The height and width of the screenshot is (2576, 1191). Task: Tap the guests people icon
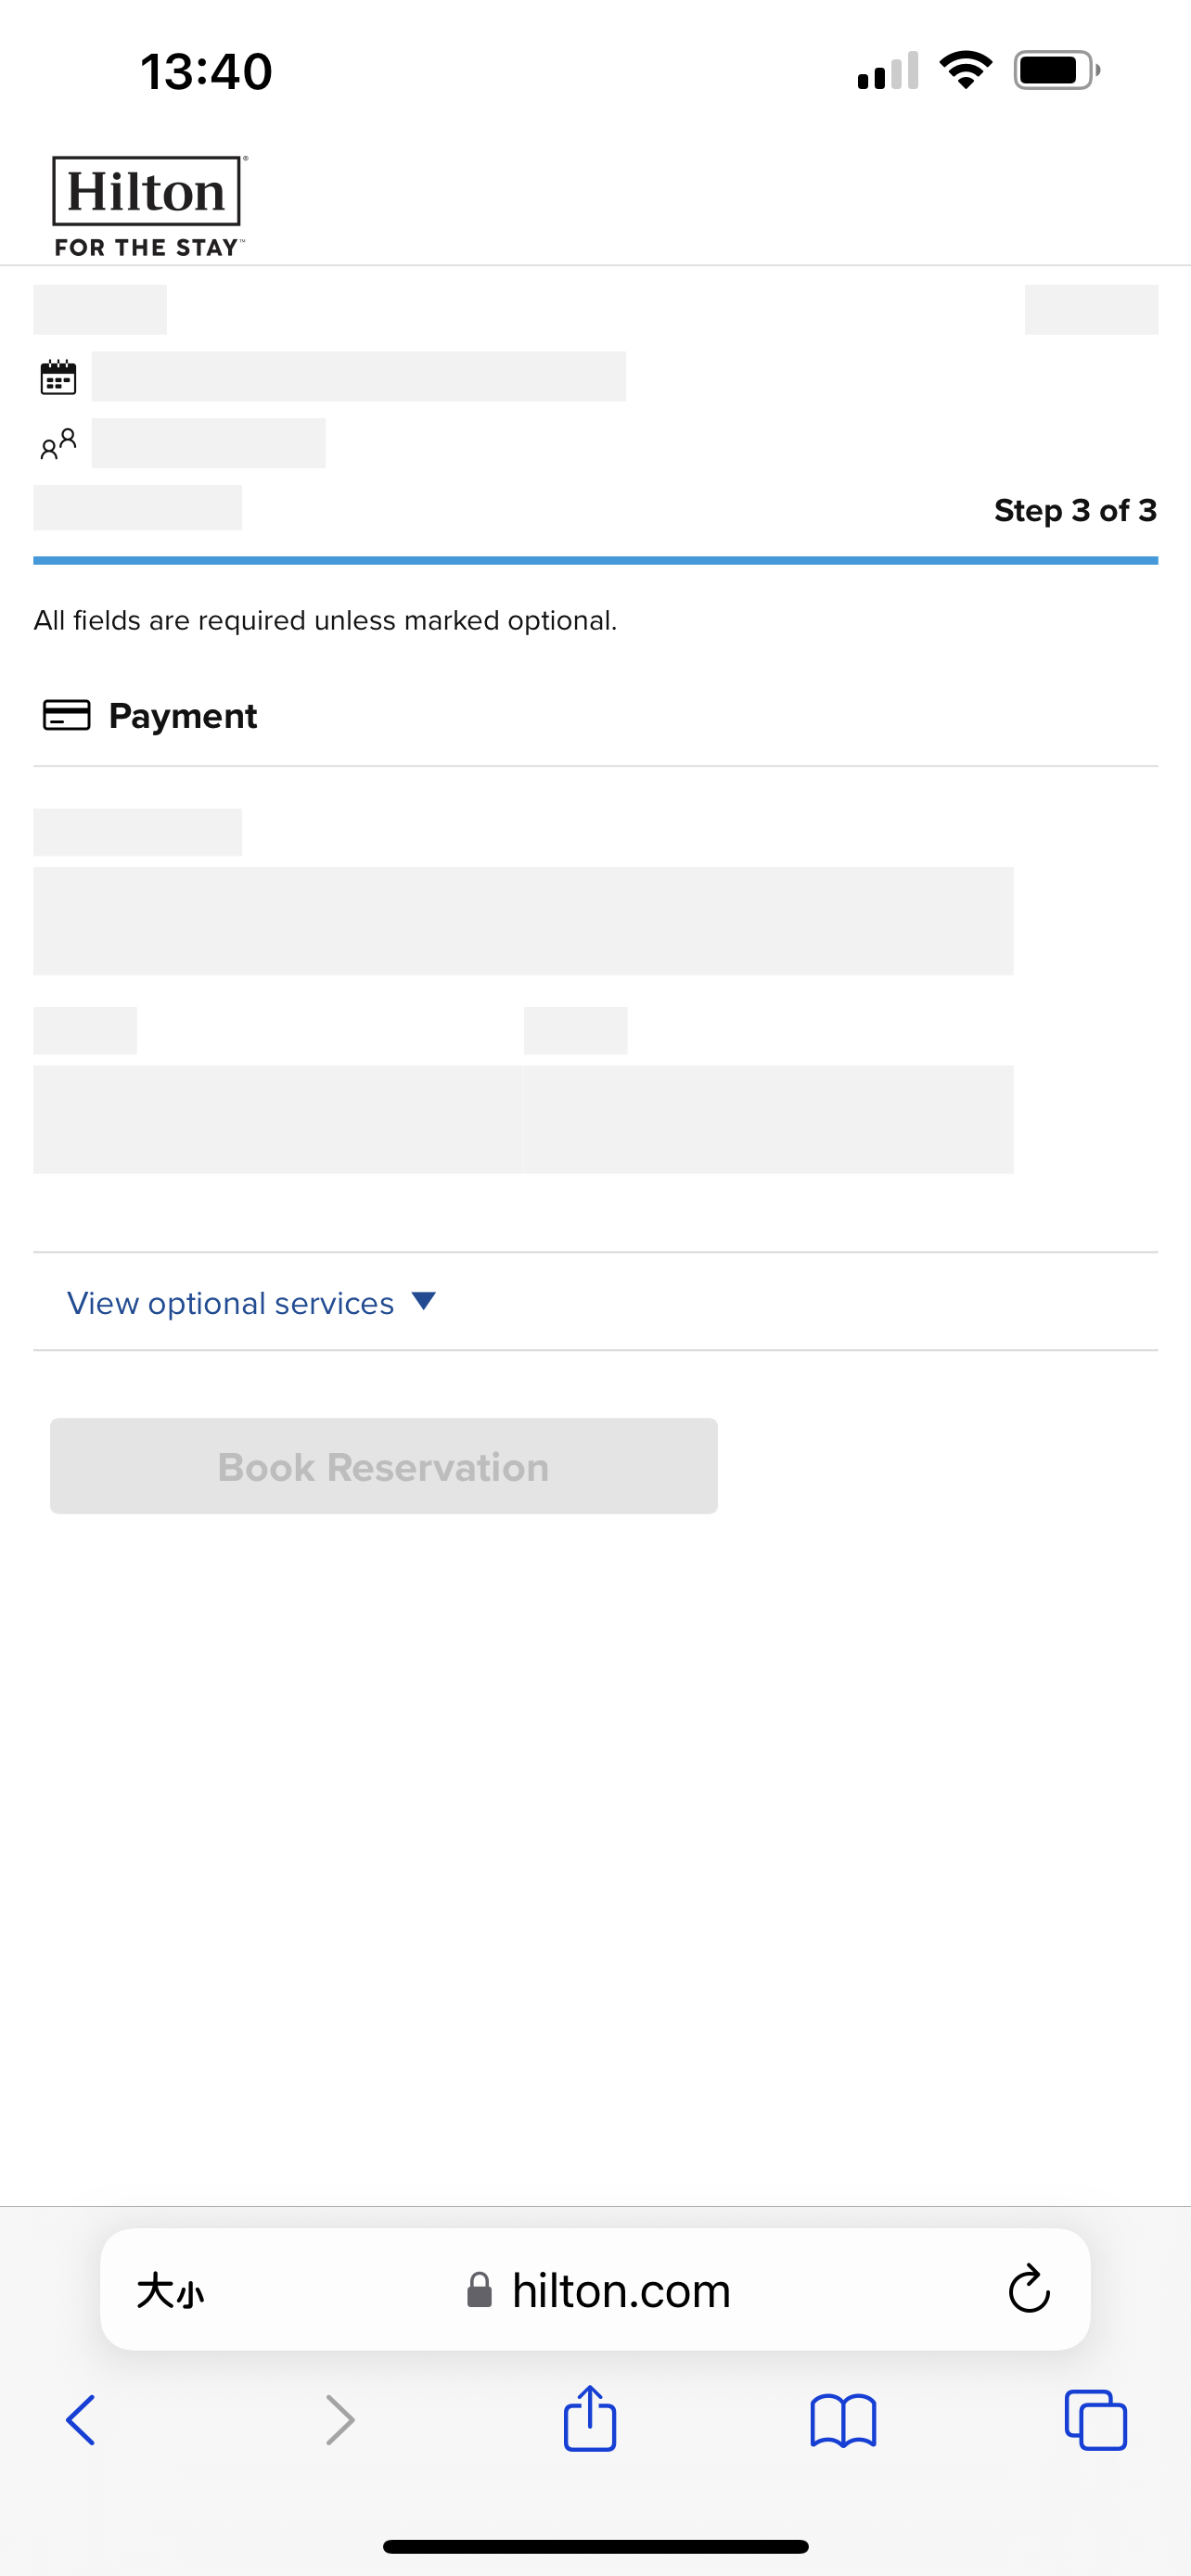58,444
